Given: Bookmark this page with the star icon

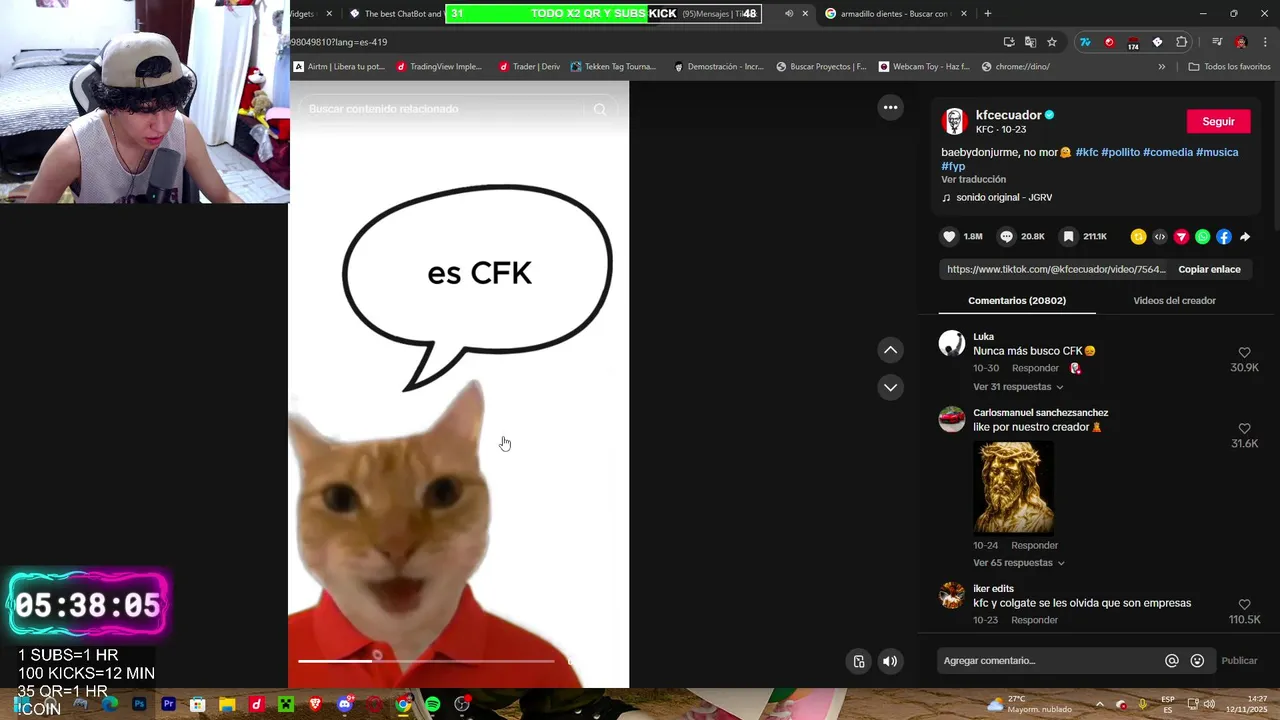Looking at the screenshot, I should [x=1052, y=42].
